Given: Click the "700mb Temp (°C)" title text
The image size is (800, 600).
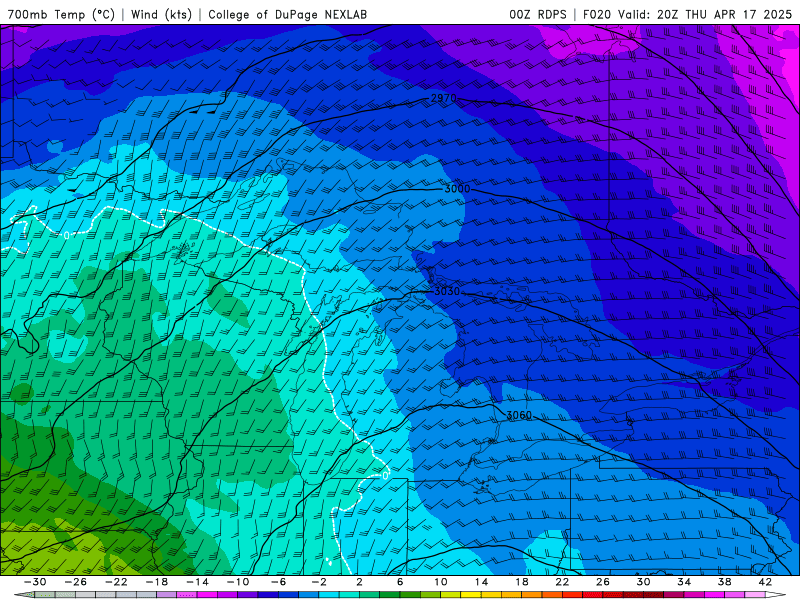Looking at the screenshot, I should (x=61, y=14).
